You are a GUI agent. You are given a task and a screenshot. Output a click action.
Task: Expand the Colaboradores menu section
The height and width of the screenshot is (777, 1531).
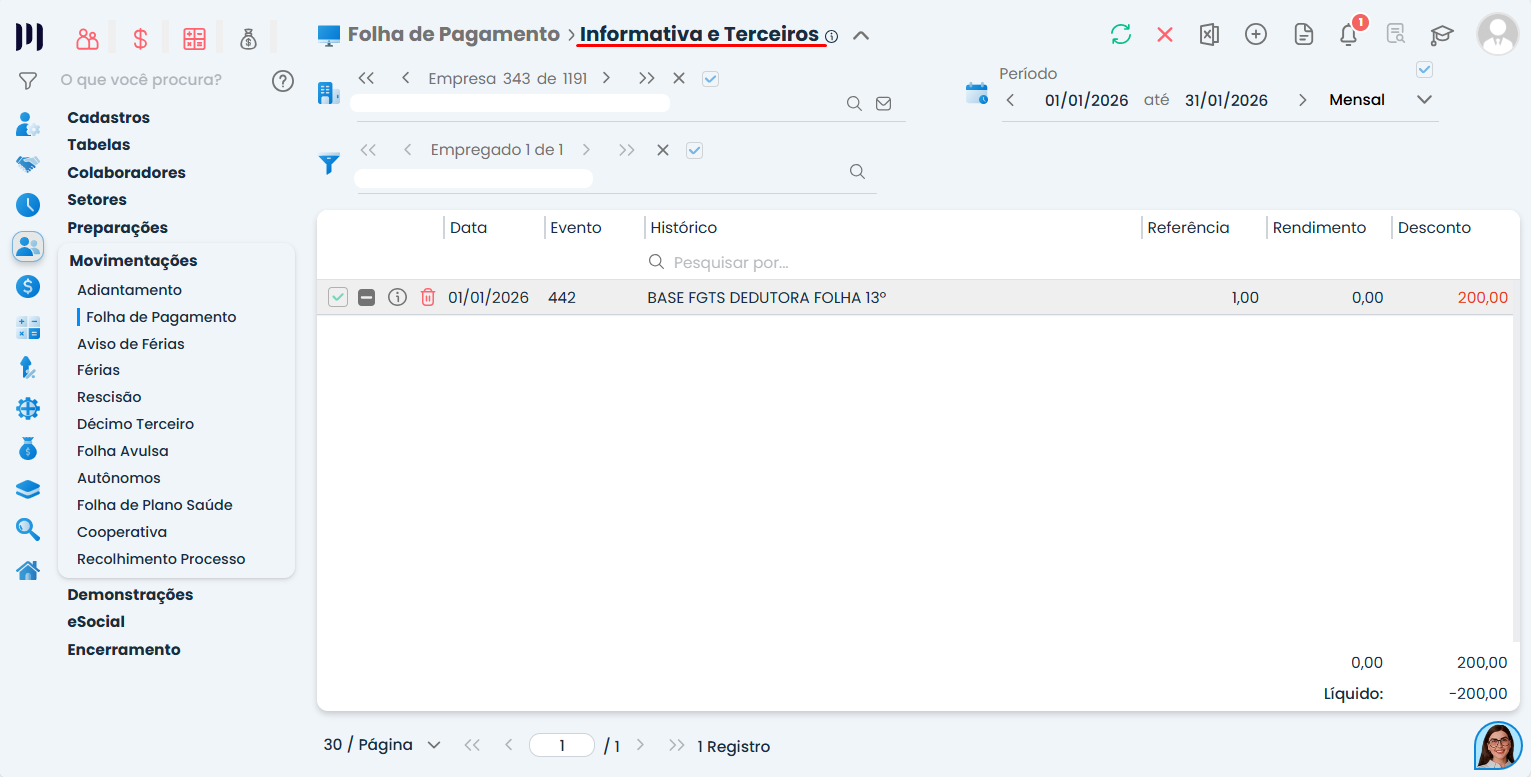coord(126,172)
